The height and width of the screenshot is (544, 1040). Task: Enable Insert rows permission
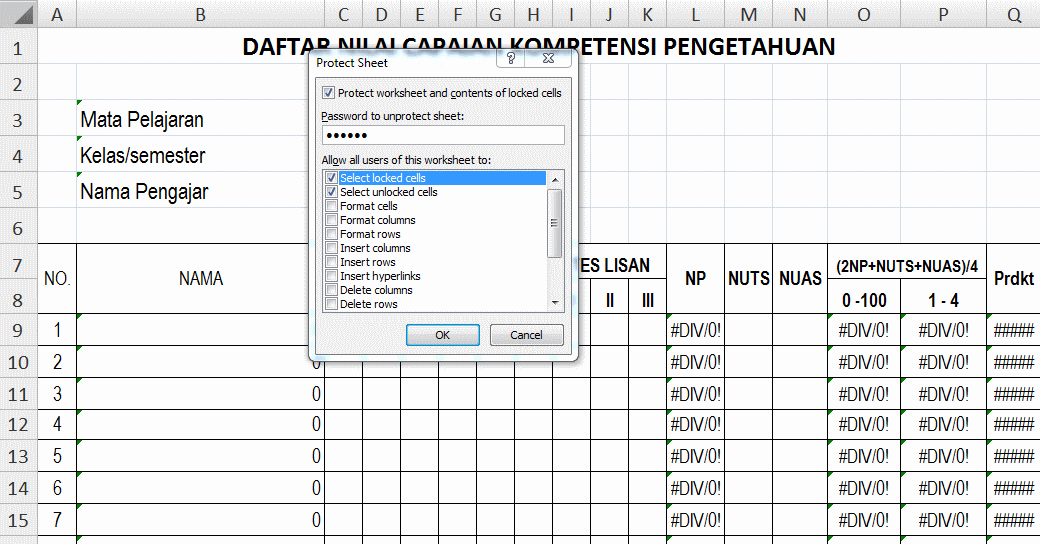[332, 261]
